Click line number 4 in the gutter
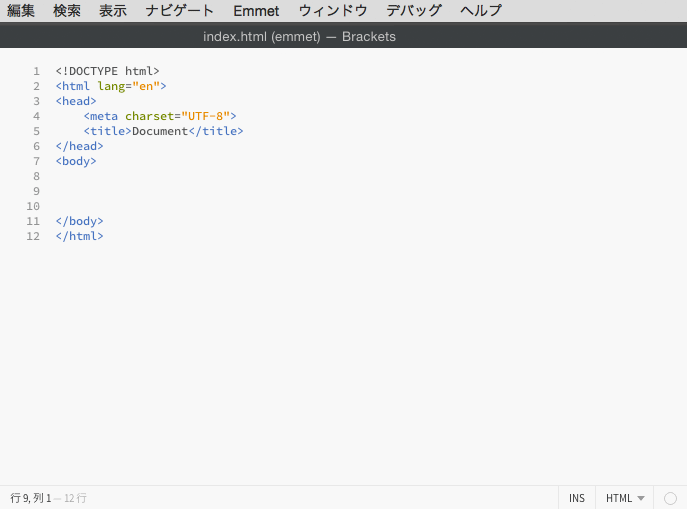This screenshot has height=509, width=687. tap(36, 116)
